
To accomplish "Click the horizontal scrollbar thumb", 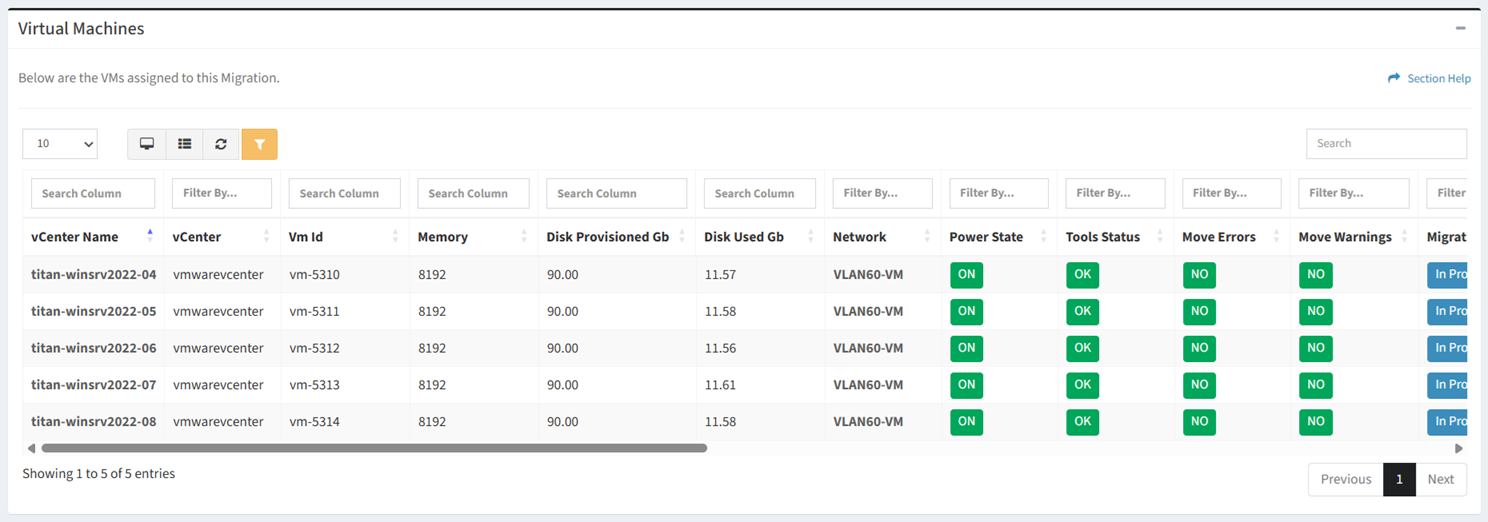I will [374, 448].
